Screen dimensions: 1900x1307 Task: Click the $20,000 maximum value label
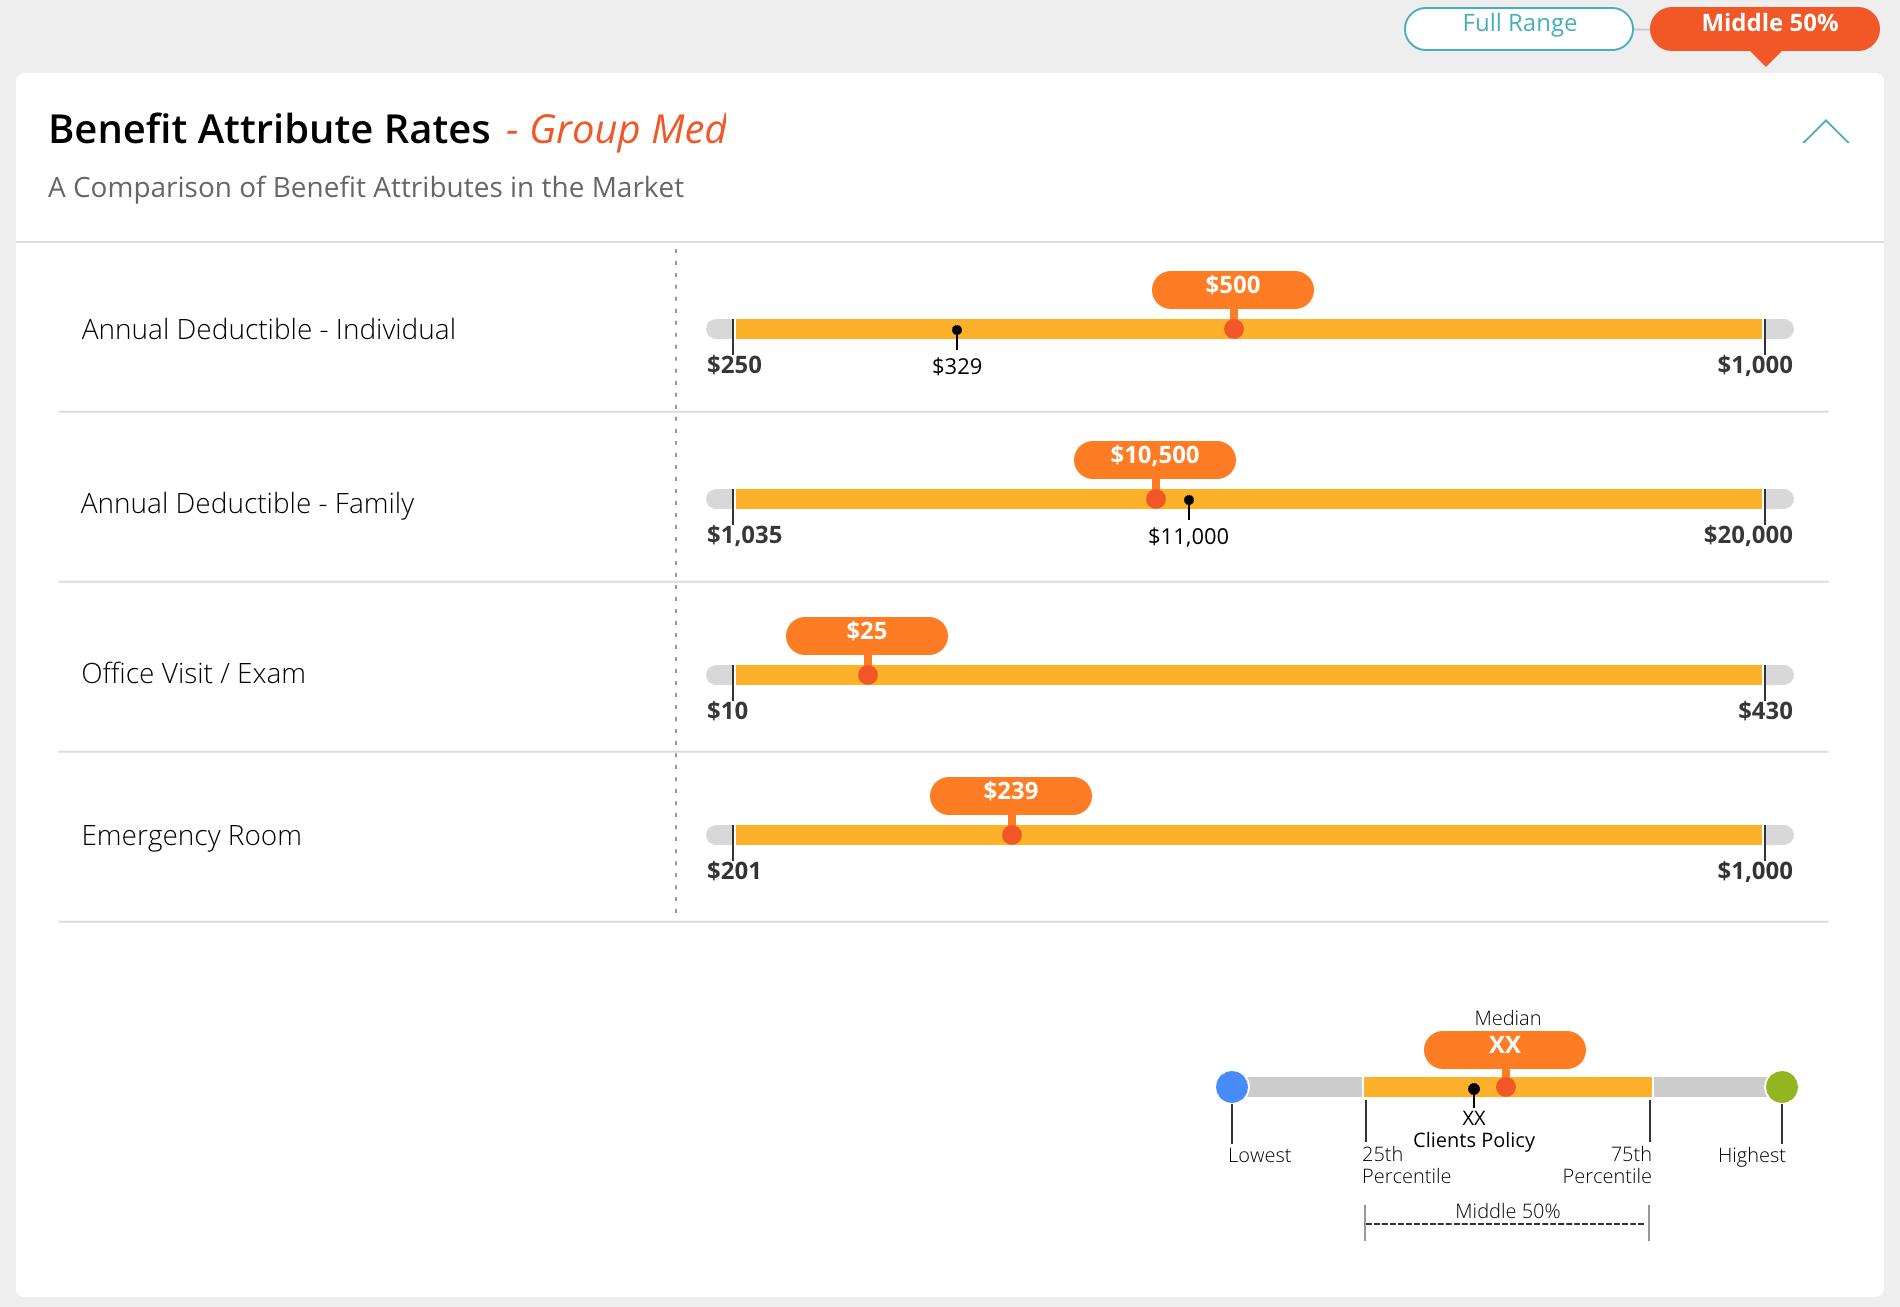(1748, 535)
